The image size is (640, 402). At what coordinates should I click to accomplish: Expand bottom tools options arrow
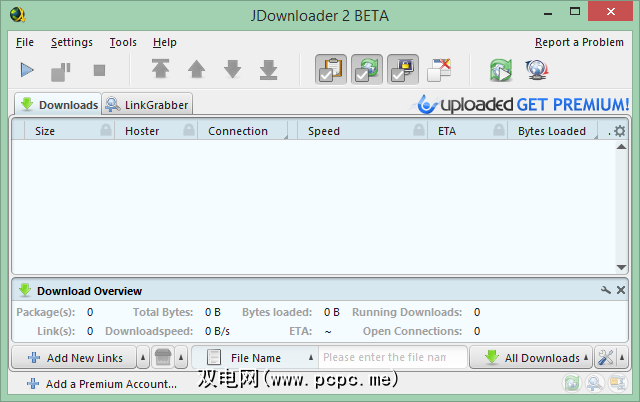point(622,358)
